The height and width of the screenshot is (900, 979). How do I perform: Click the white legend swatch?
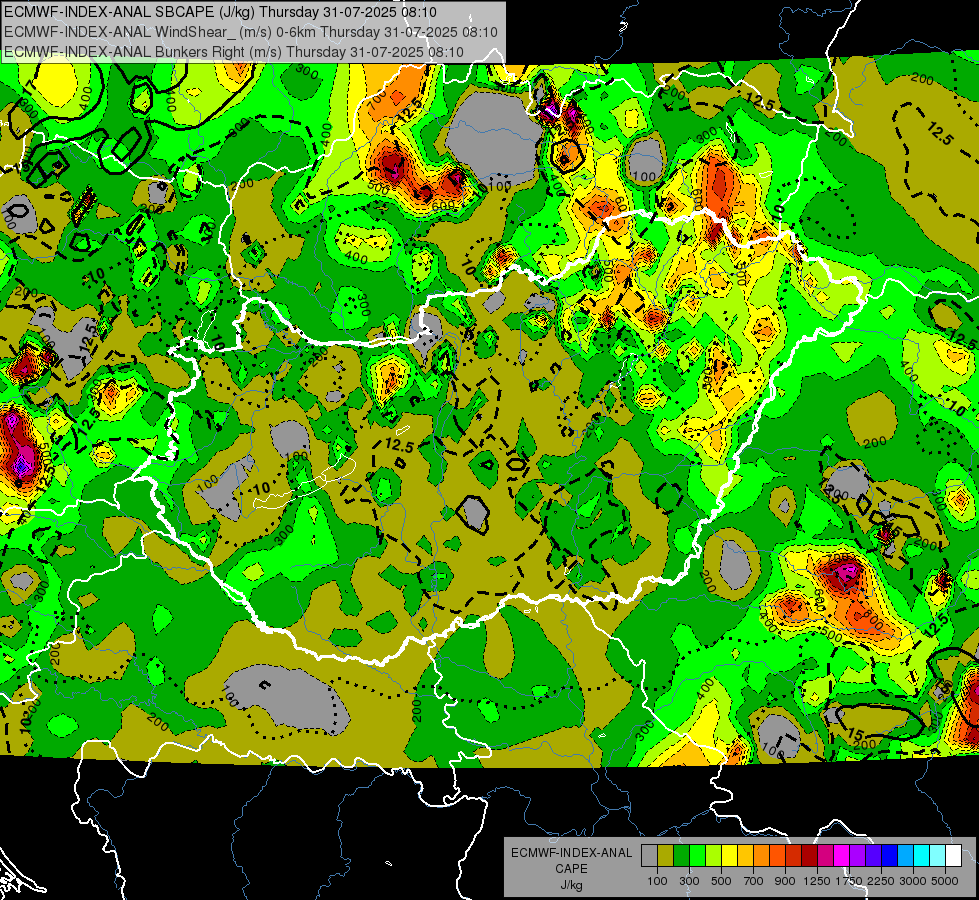click(x=953, y=856)
